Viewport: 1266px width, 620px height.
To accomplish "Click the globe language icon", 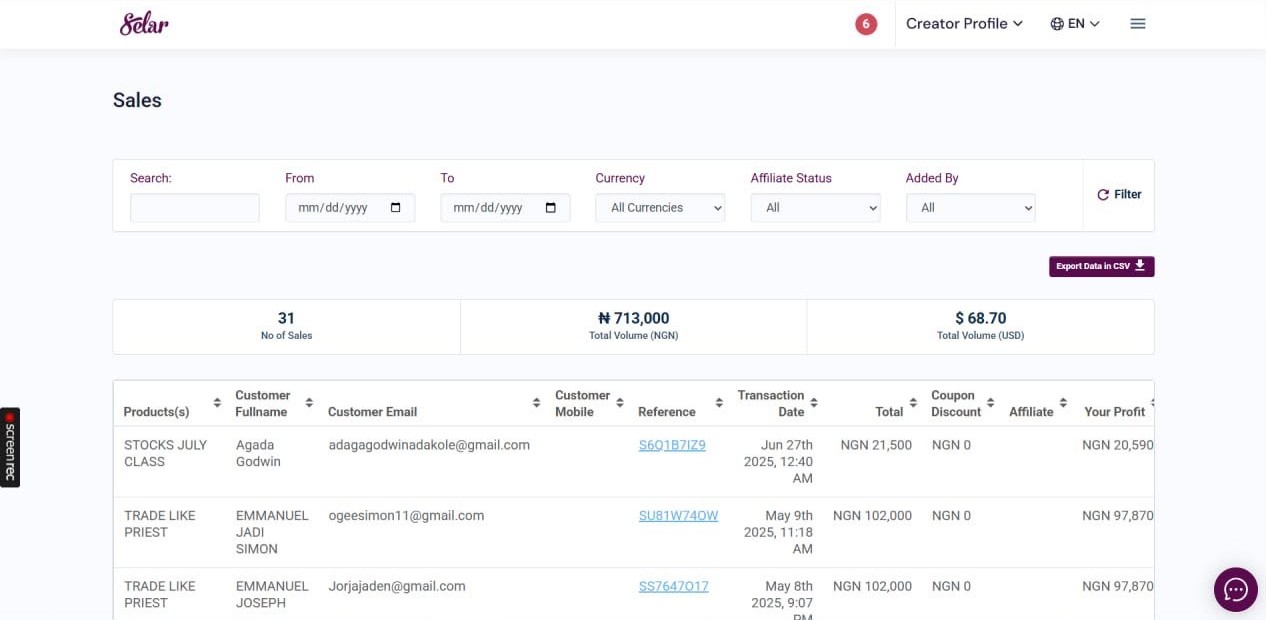I will tap(1057, 24).
